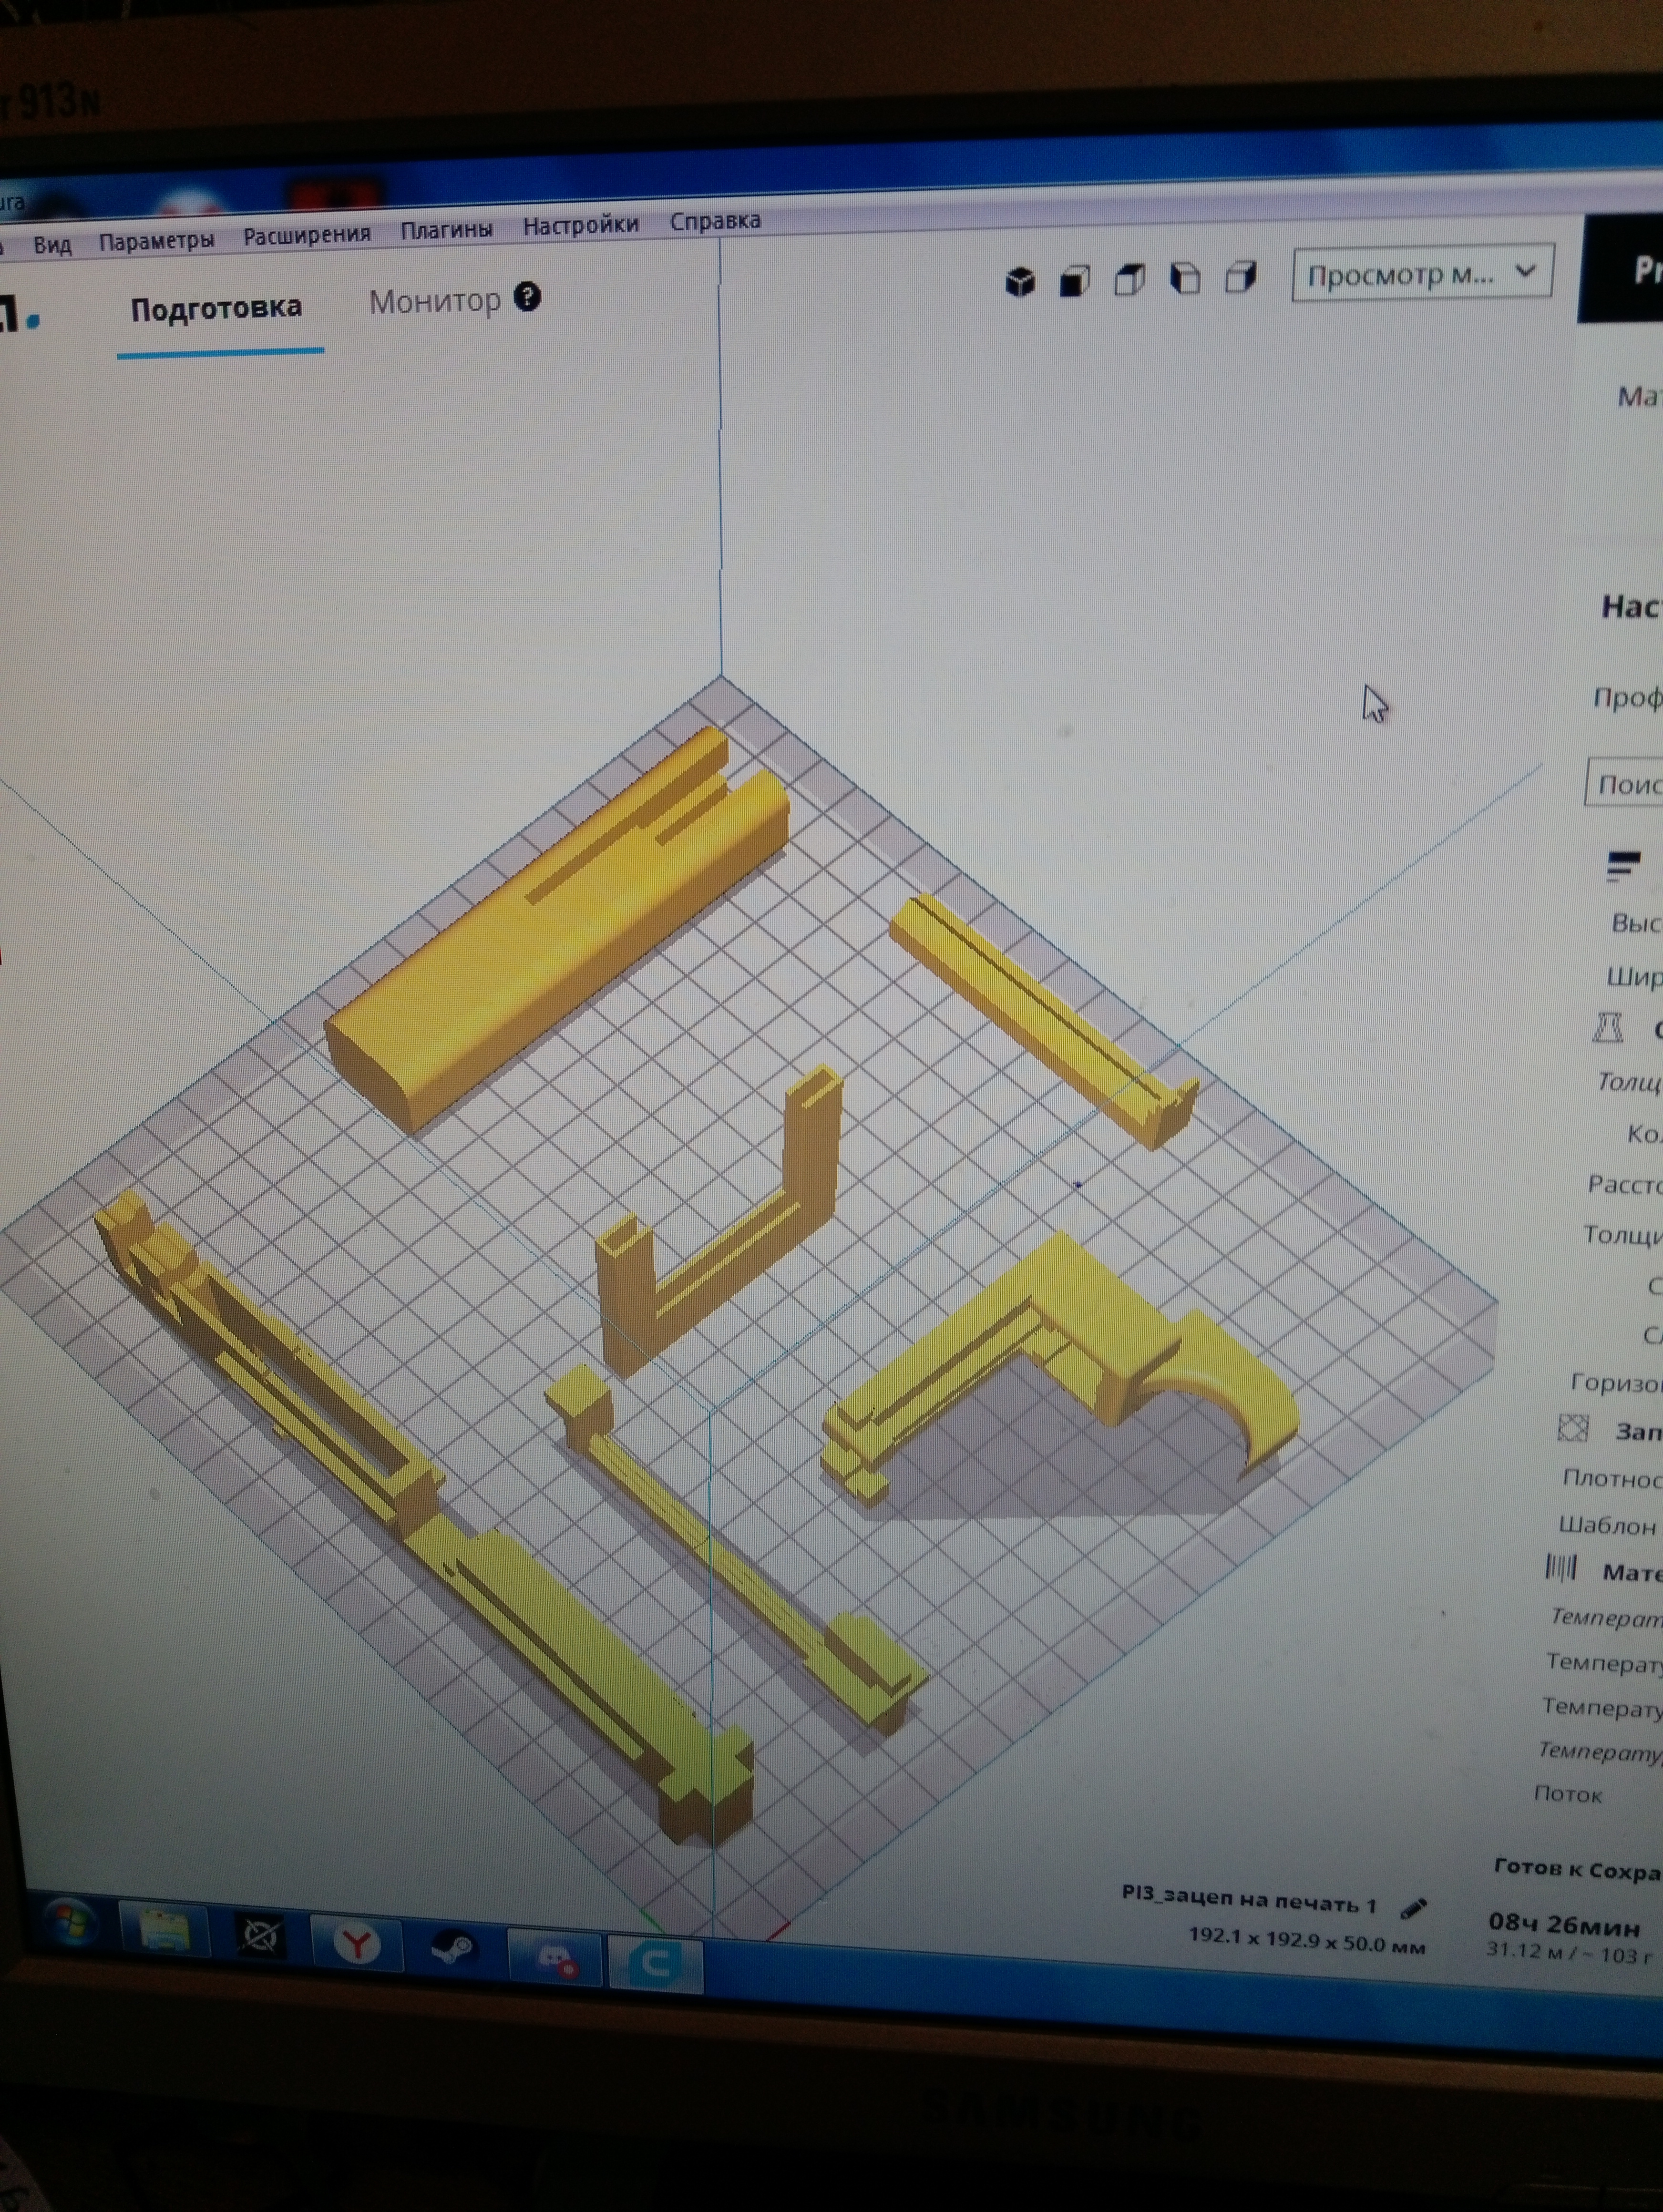Click the Monitor tab help question icon

pyautogui.click(x=527, y=297)
